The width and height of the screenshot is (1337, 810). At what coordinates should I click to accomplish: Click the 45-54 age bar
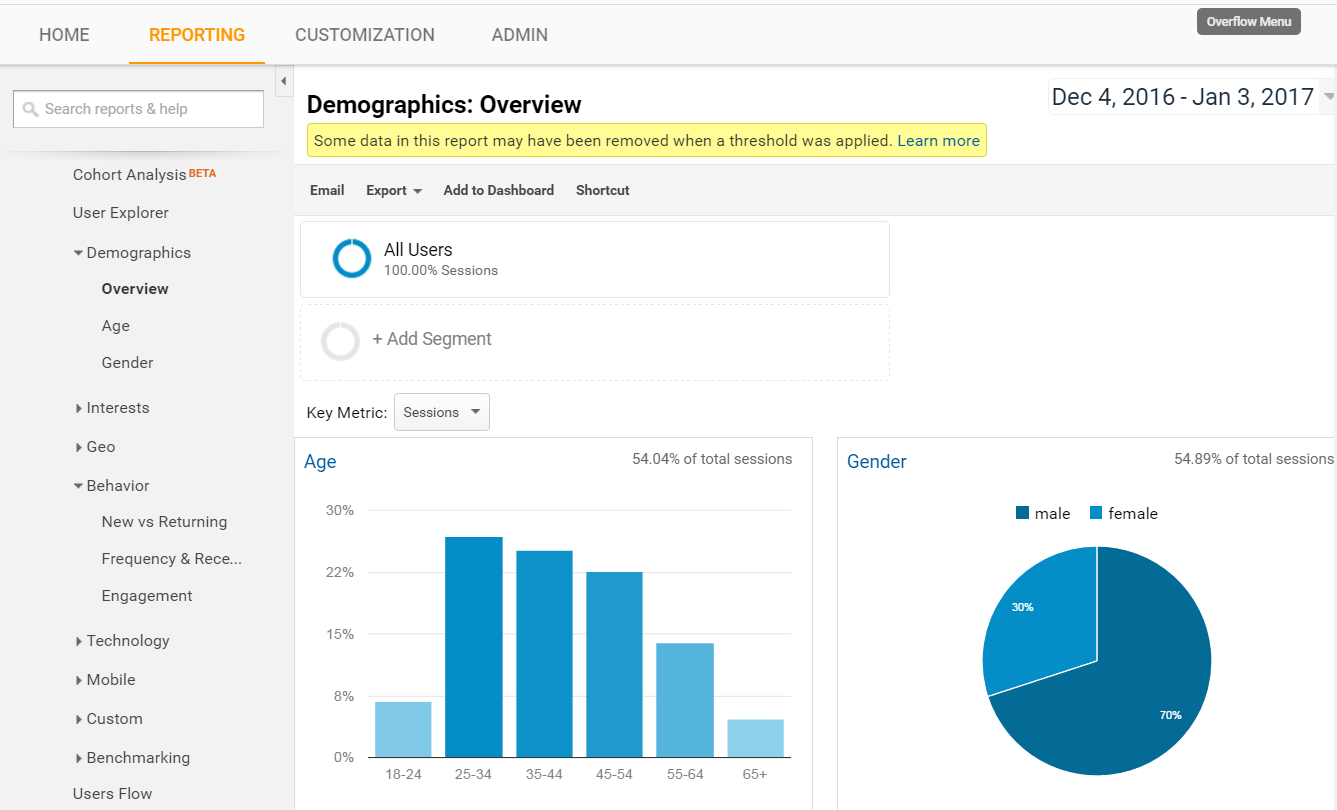614,664
